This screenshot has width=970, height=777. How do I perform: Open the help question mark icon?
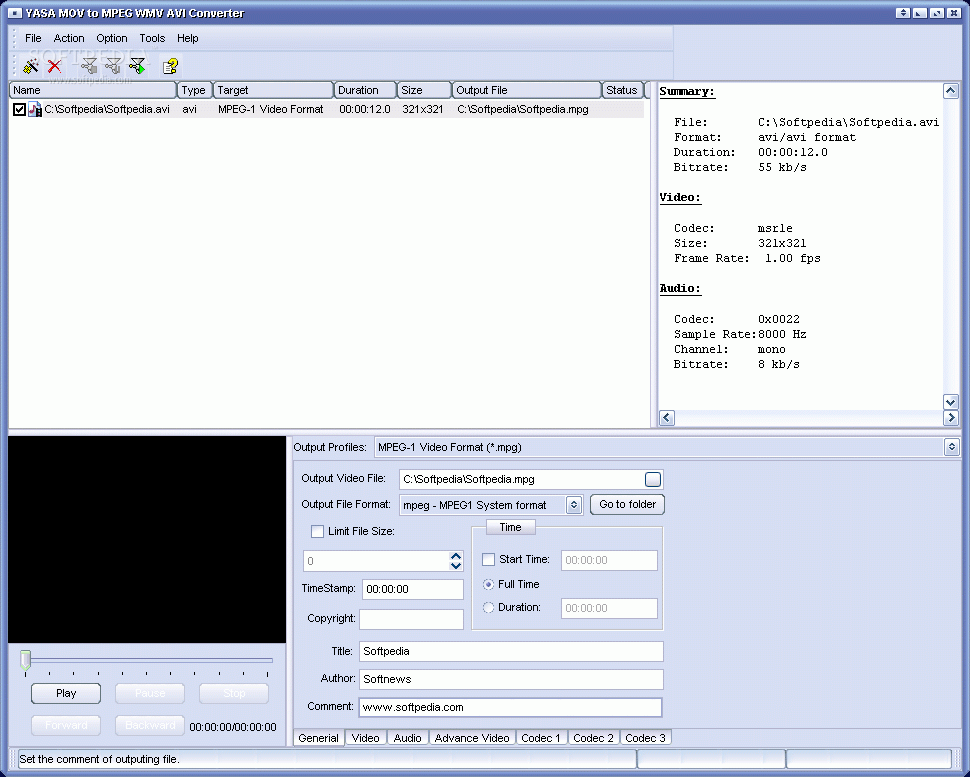[170, 66]
